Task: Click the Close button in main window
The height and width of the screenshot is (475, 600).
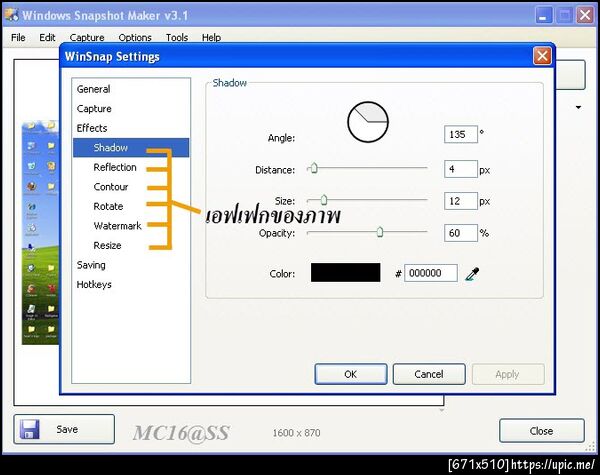Action: 542,431
